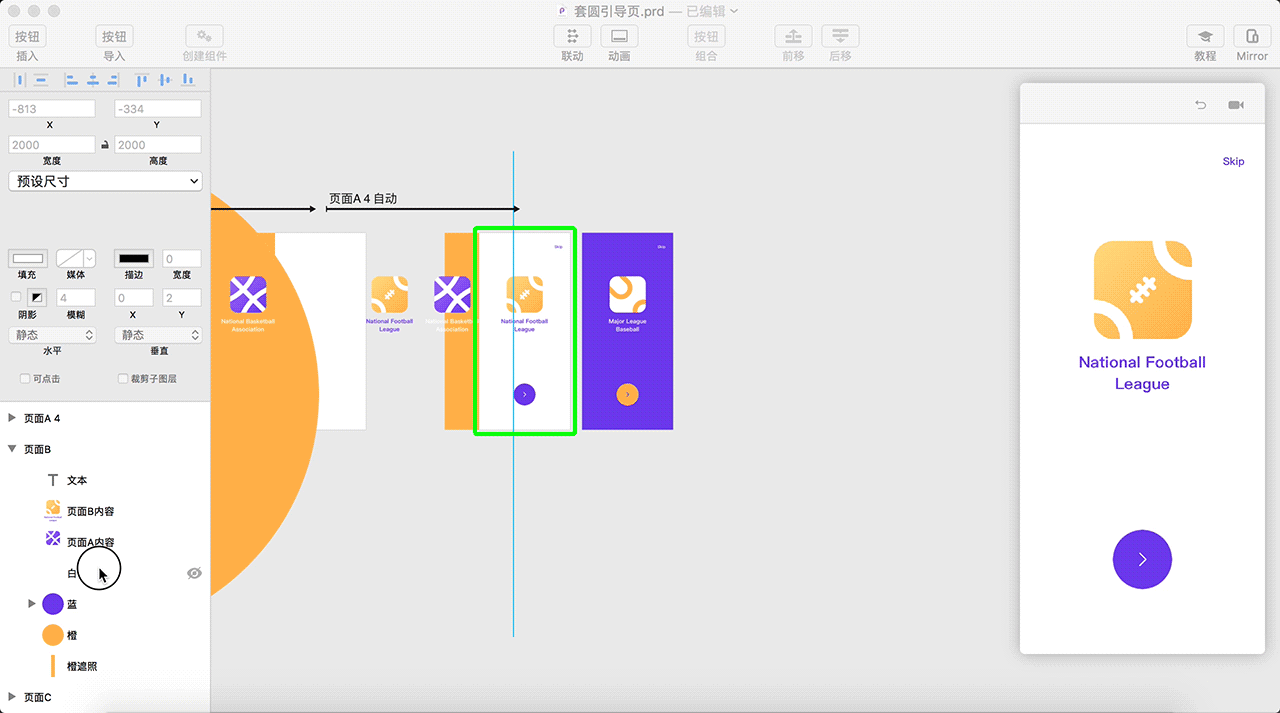Image resolution: width=1280 pixels, height=713 pixels.
Task: Toggle the width-height aspect lock
Action: click(105, 145)
